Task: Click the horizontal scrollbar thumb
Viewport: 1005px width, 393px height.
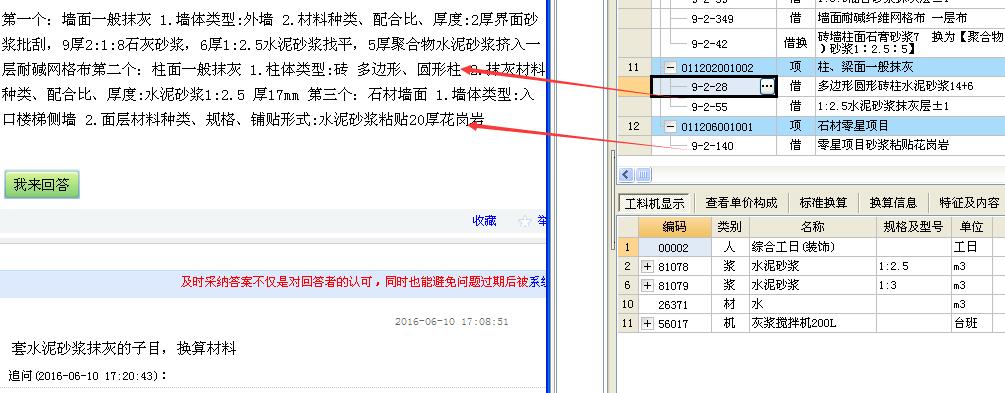Action: pyautogui.click(x=644, y=174)
